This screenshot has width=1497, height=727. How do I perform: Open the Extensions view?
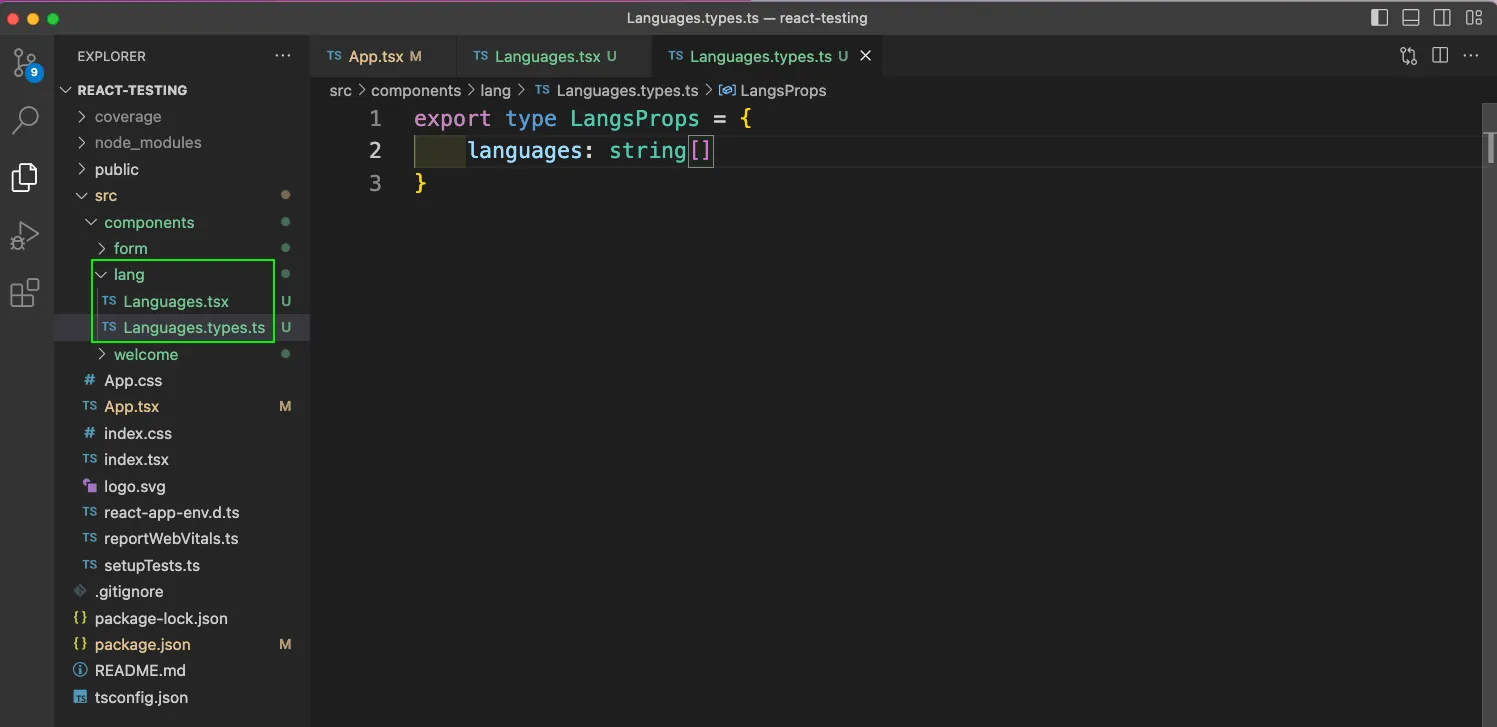25,293
